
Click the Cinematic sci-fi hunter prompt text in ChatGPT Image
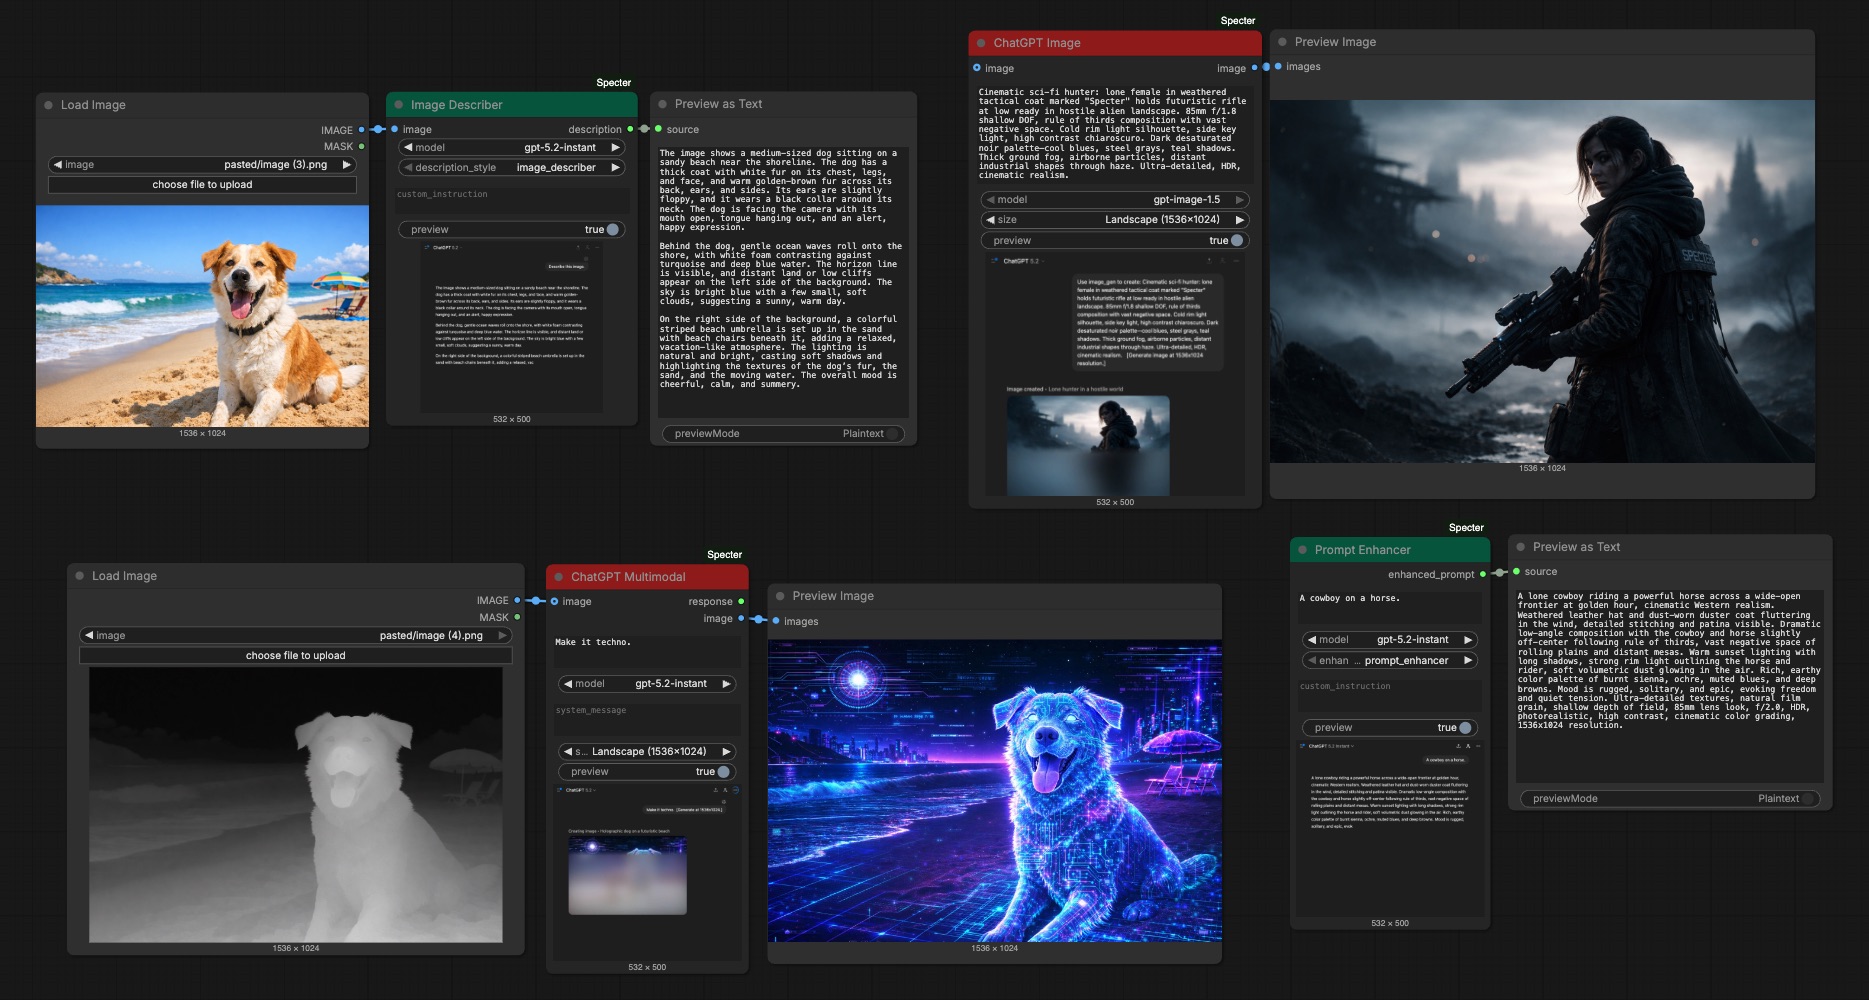click(1114, 134)
